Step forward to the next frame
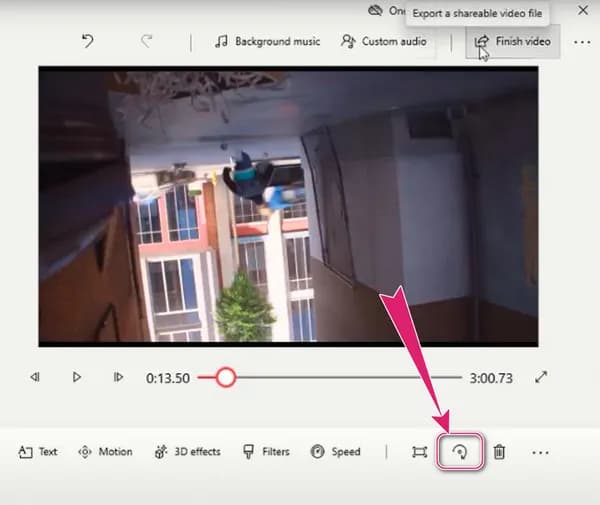The height and width of the screenshot is (505, 600). click(x=118, y=377)
